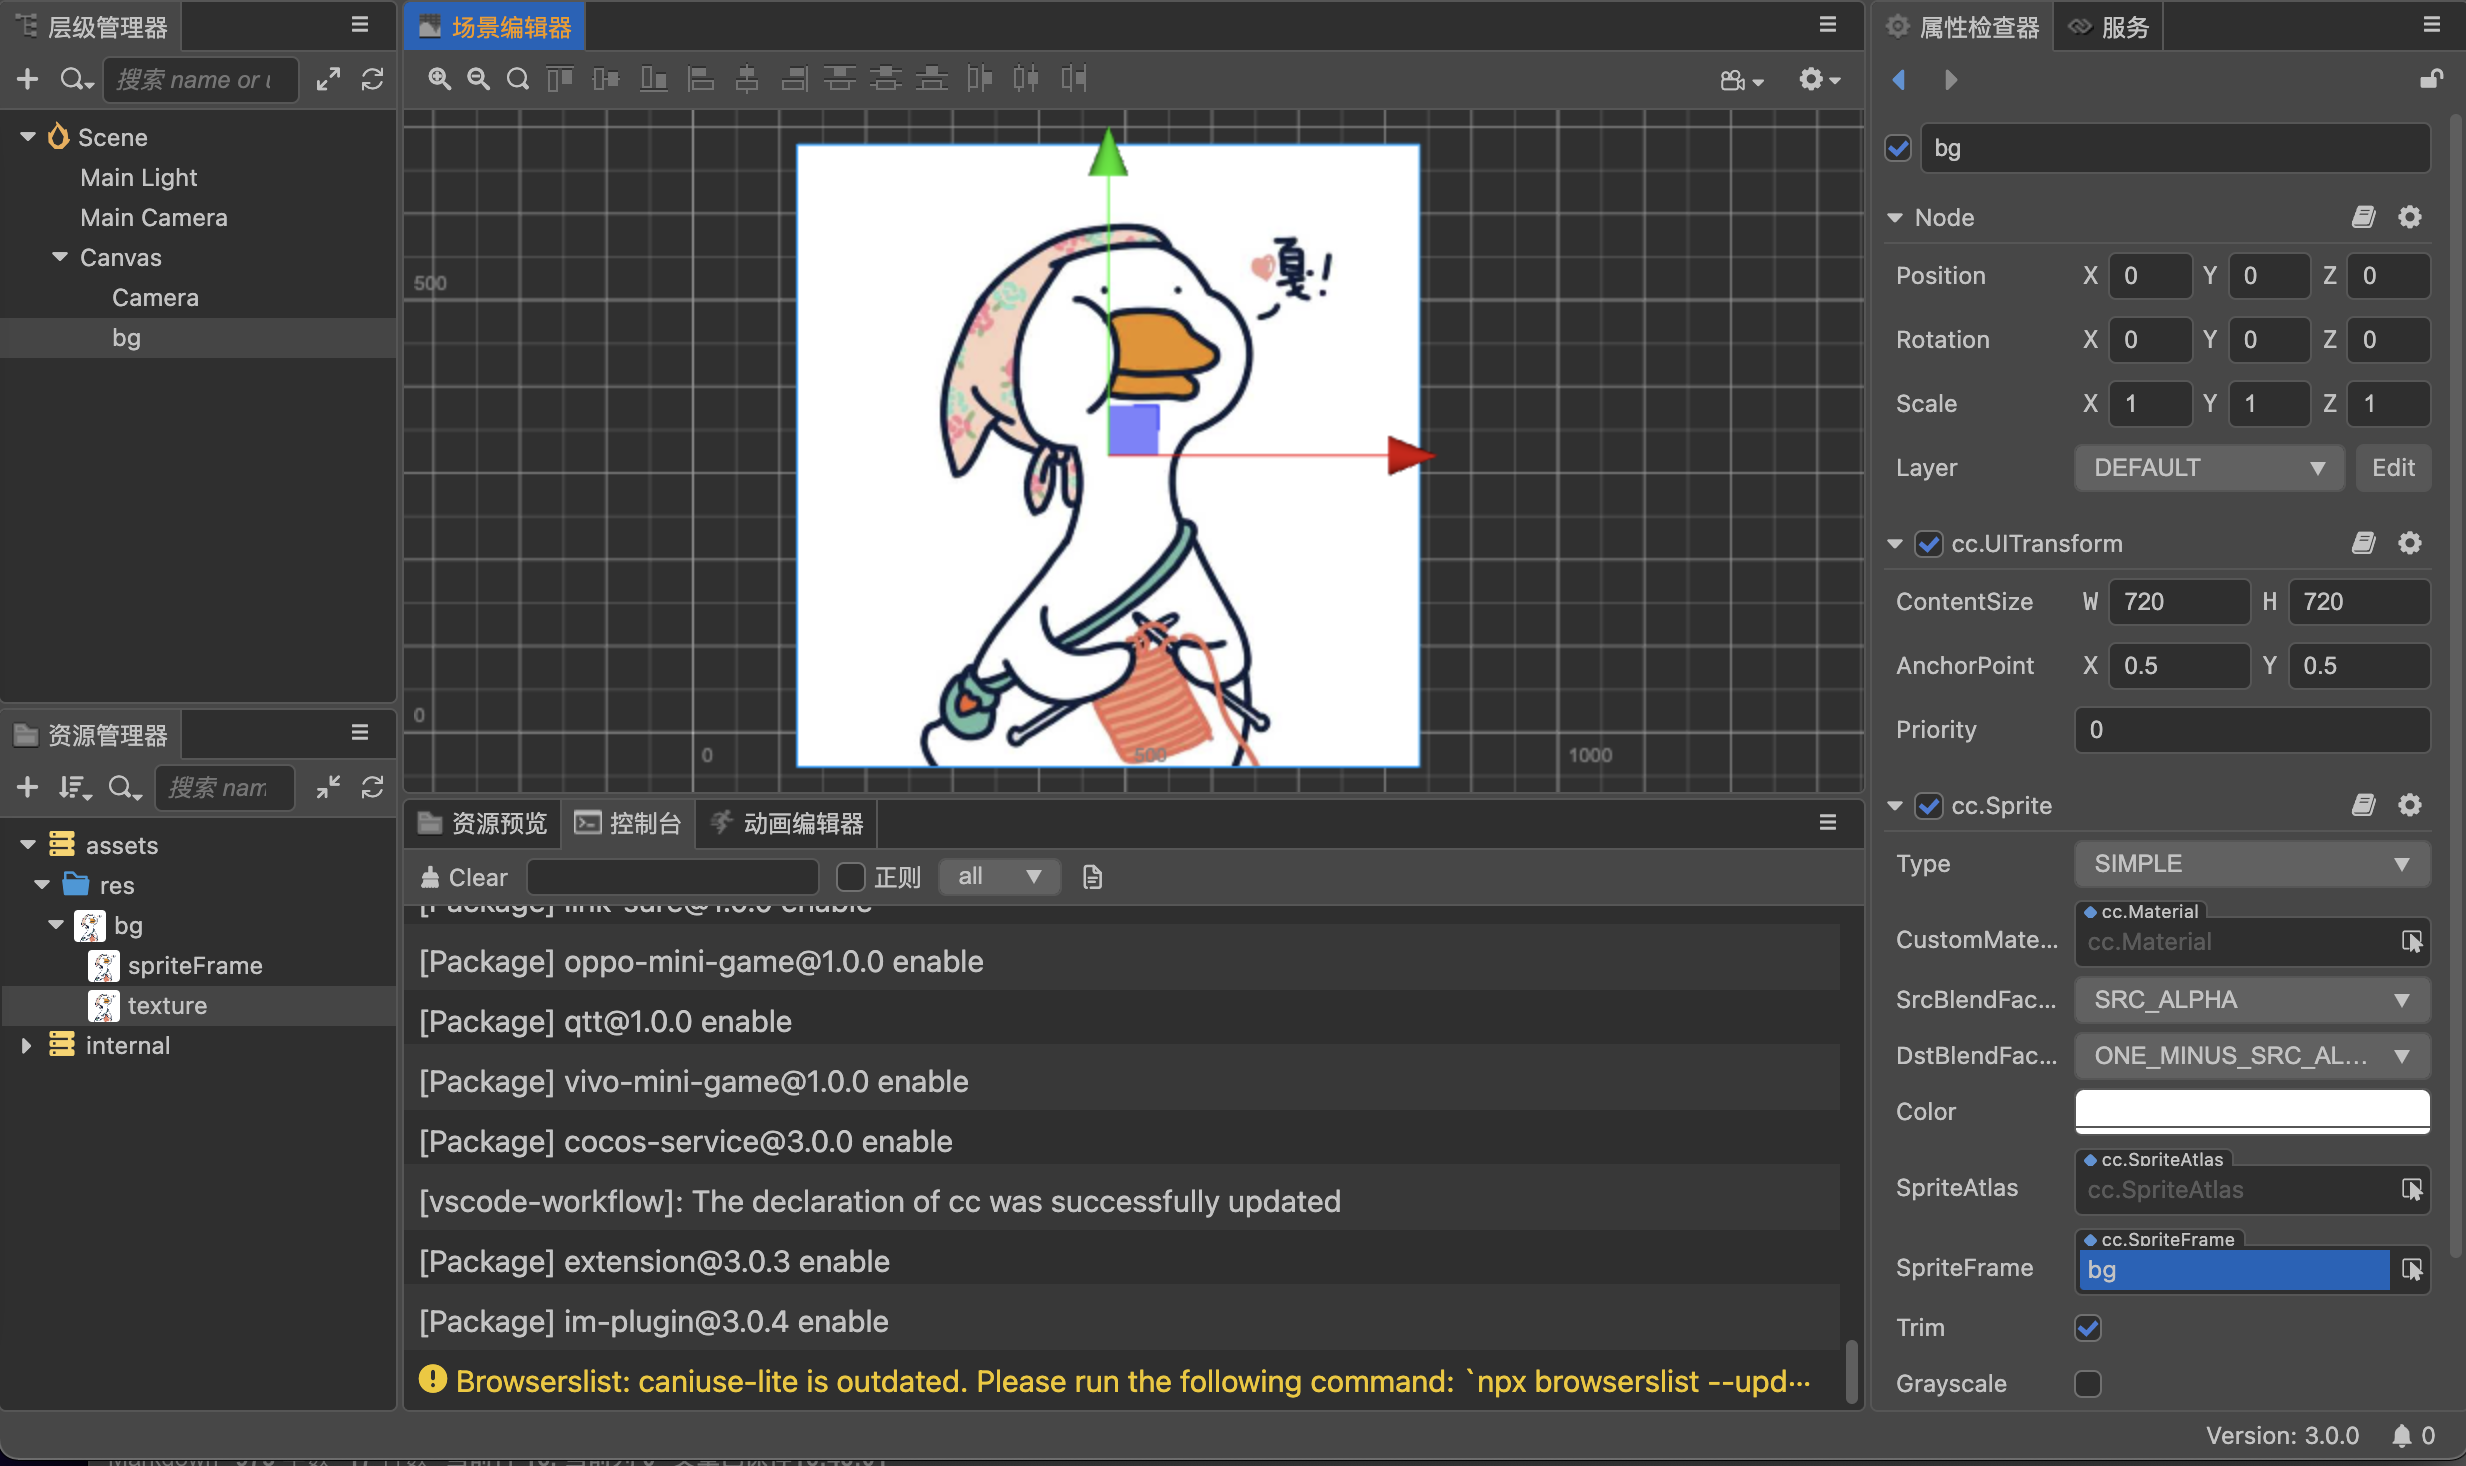Open scene editor gear settings
The image size is (2466, 1466).
pos(1819,79)
